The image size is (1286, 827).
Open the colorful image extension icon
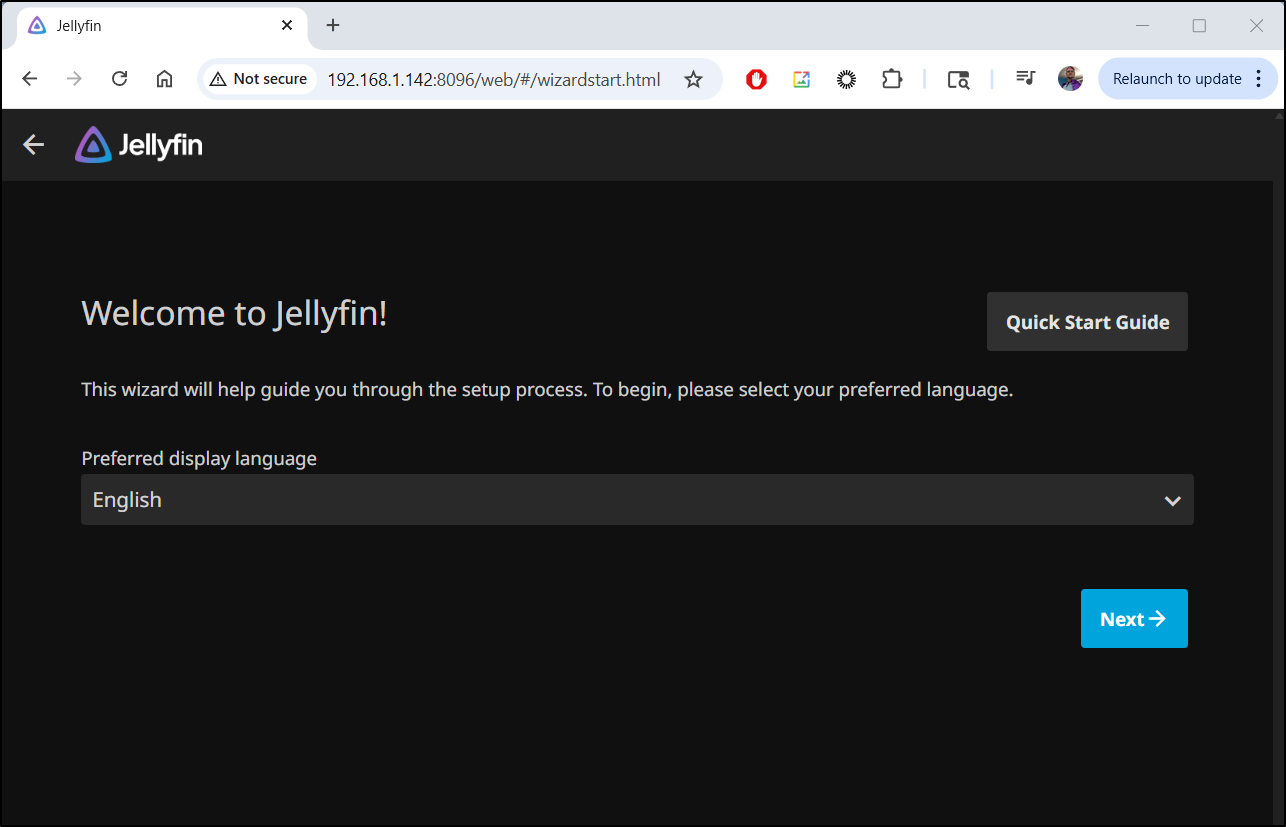click(801, 79)
